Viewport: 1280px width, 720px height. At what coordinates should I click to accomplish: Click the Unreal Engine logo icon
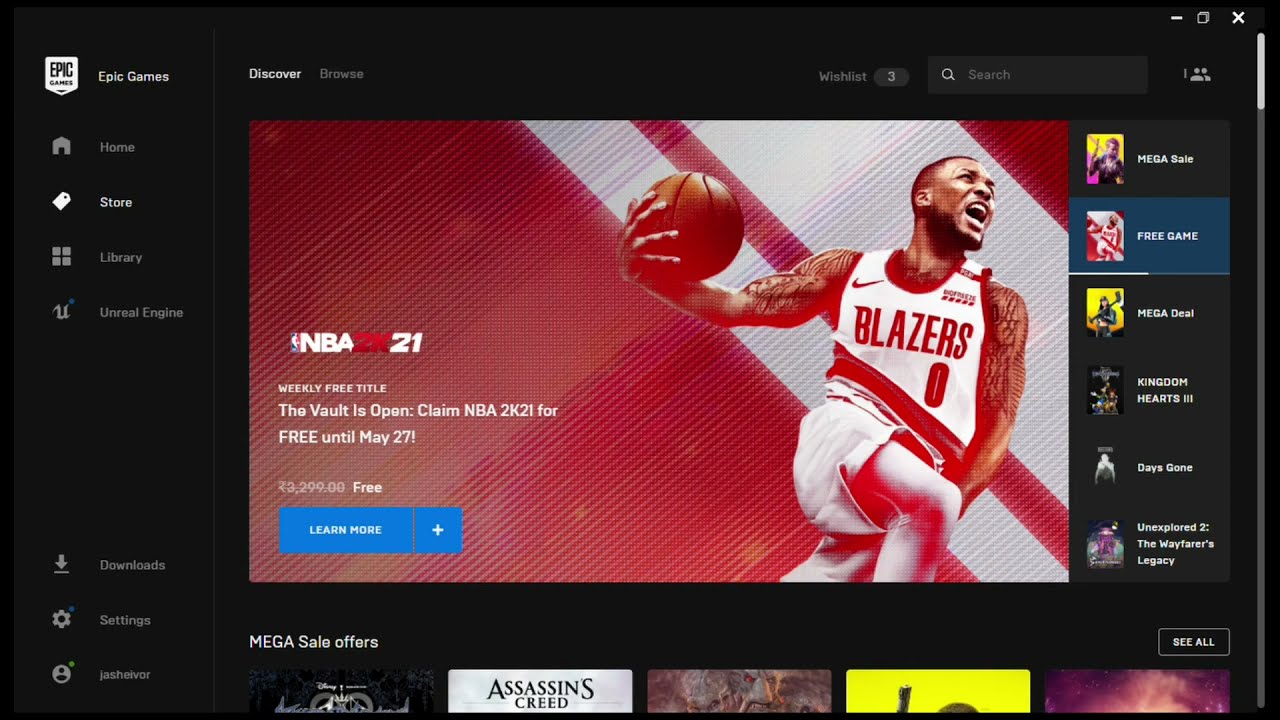click(62, 312)
